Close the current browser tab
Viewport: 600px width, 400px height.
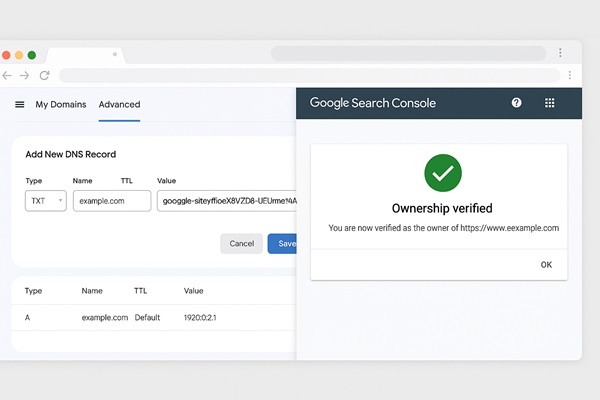115,54
